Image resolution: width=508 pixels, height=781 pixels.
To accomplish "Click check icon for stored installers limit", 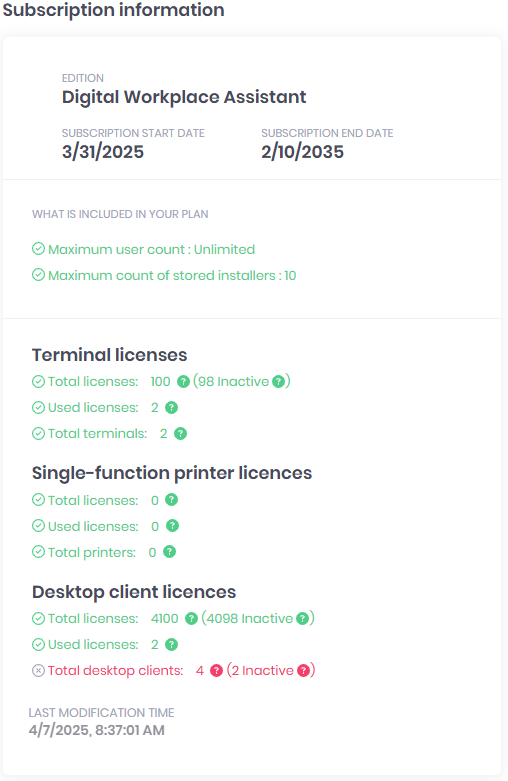I will (38, 274).
